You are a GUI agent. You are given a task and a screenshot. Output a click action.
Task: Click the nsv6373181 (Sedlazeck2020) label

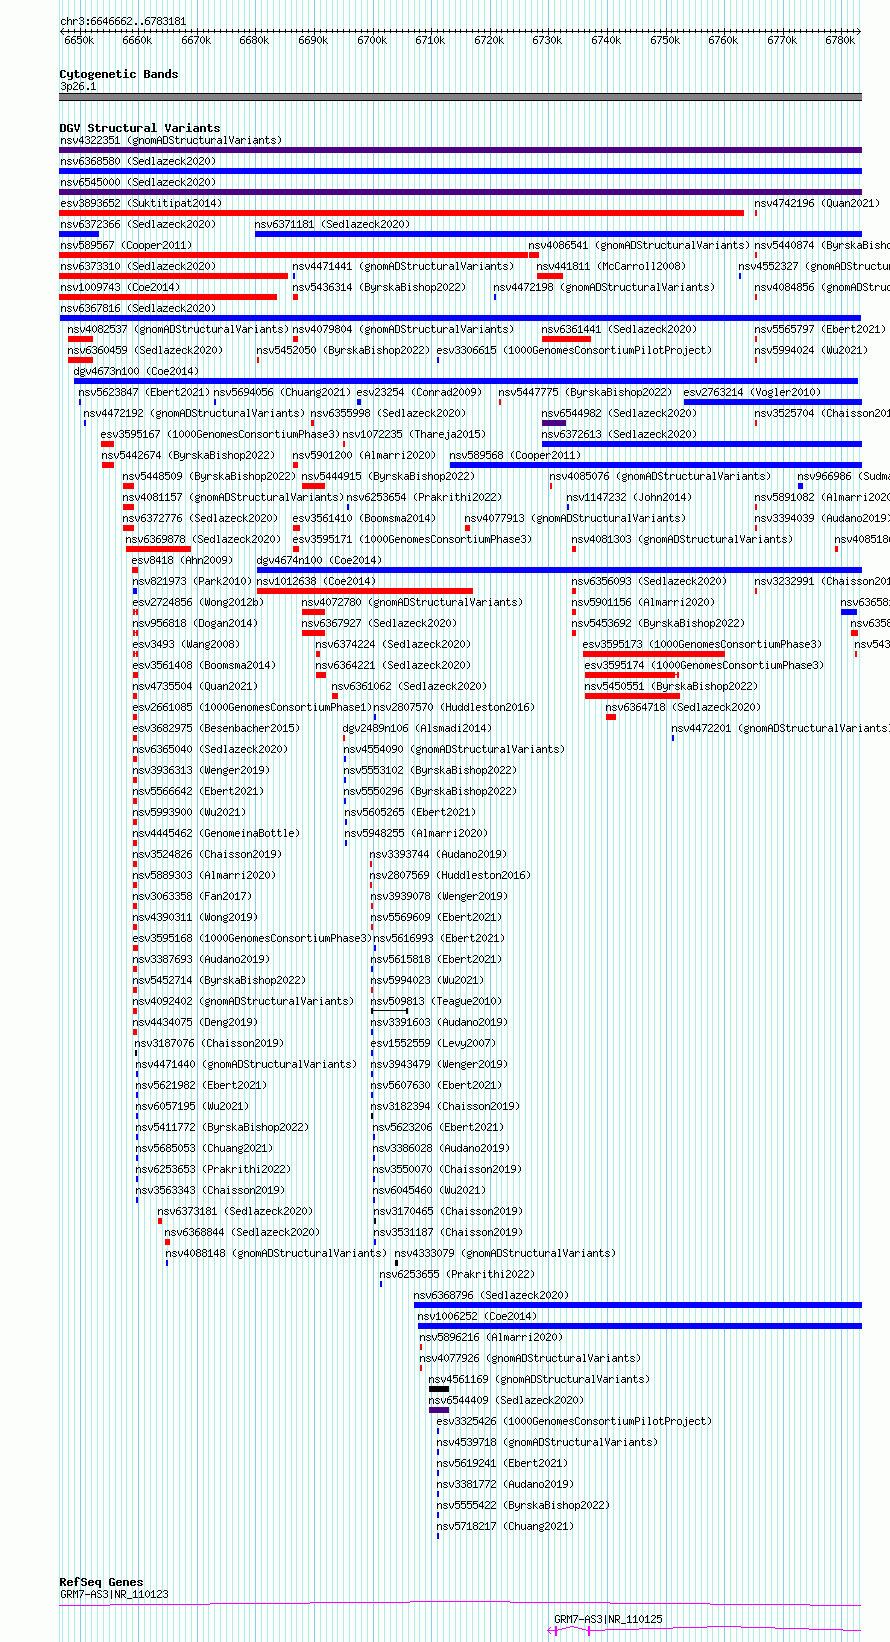pos(235,1211)
